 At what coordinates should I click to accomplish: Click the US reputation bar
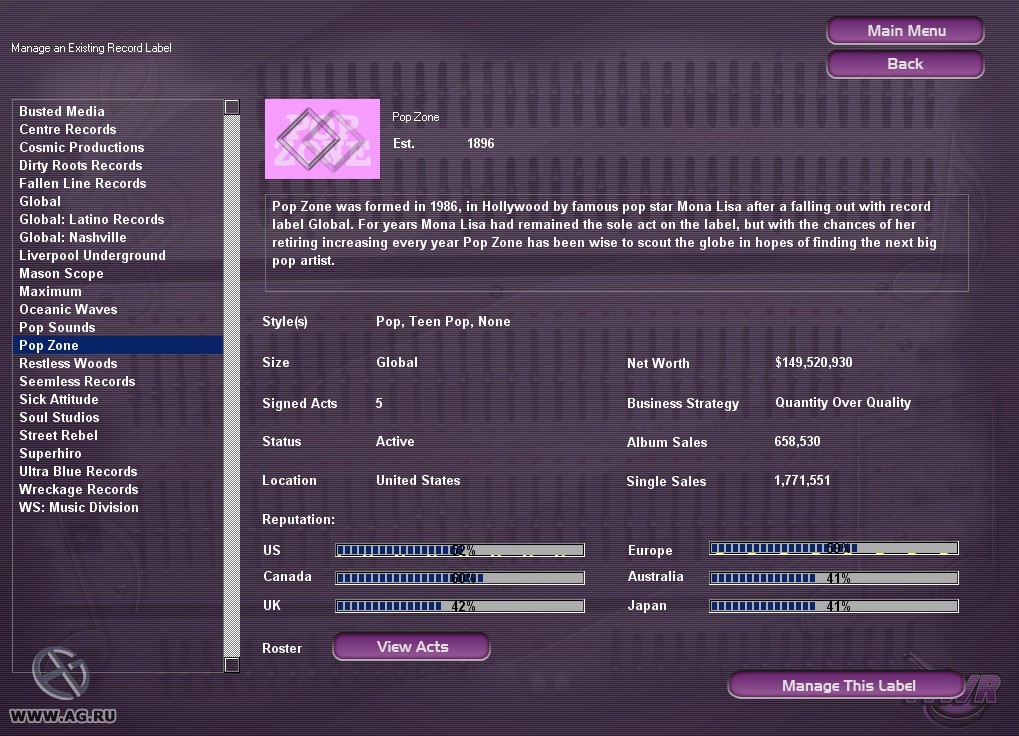coord(459,550)
